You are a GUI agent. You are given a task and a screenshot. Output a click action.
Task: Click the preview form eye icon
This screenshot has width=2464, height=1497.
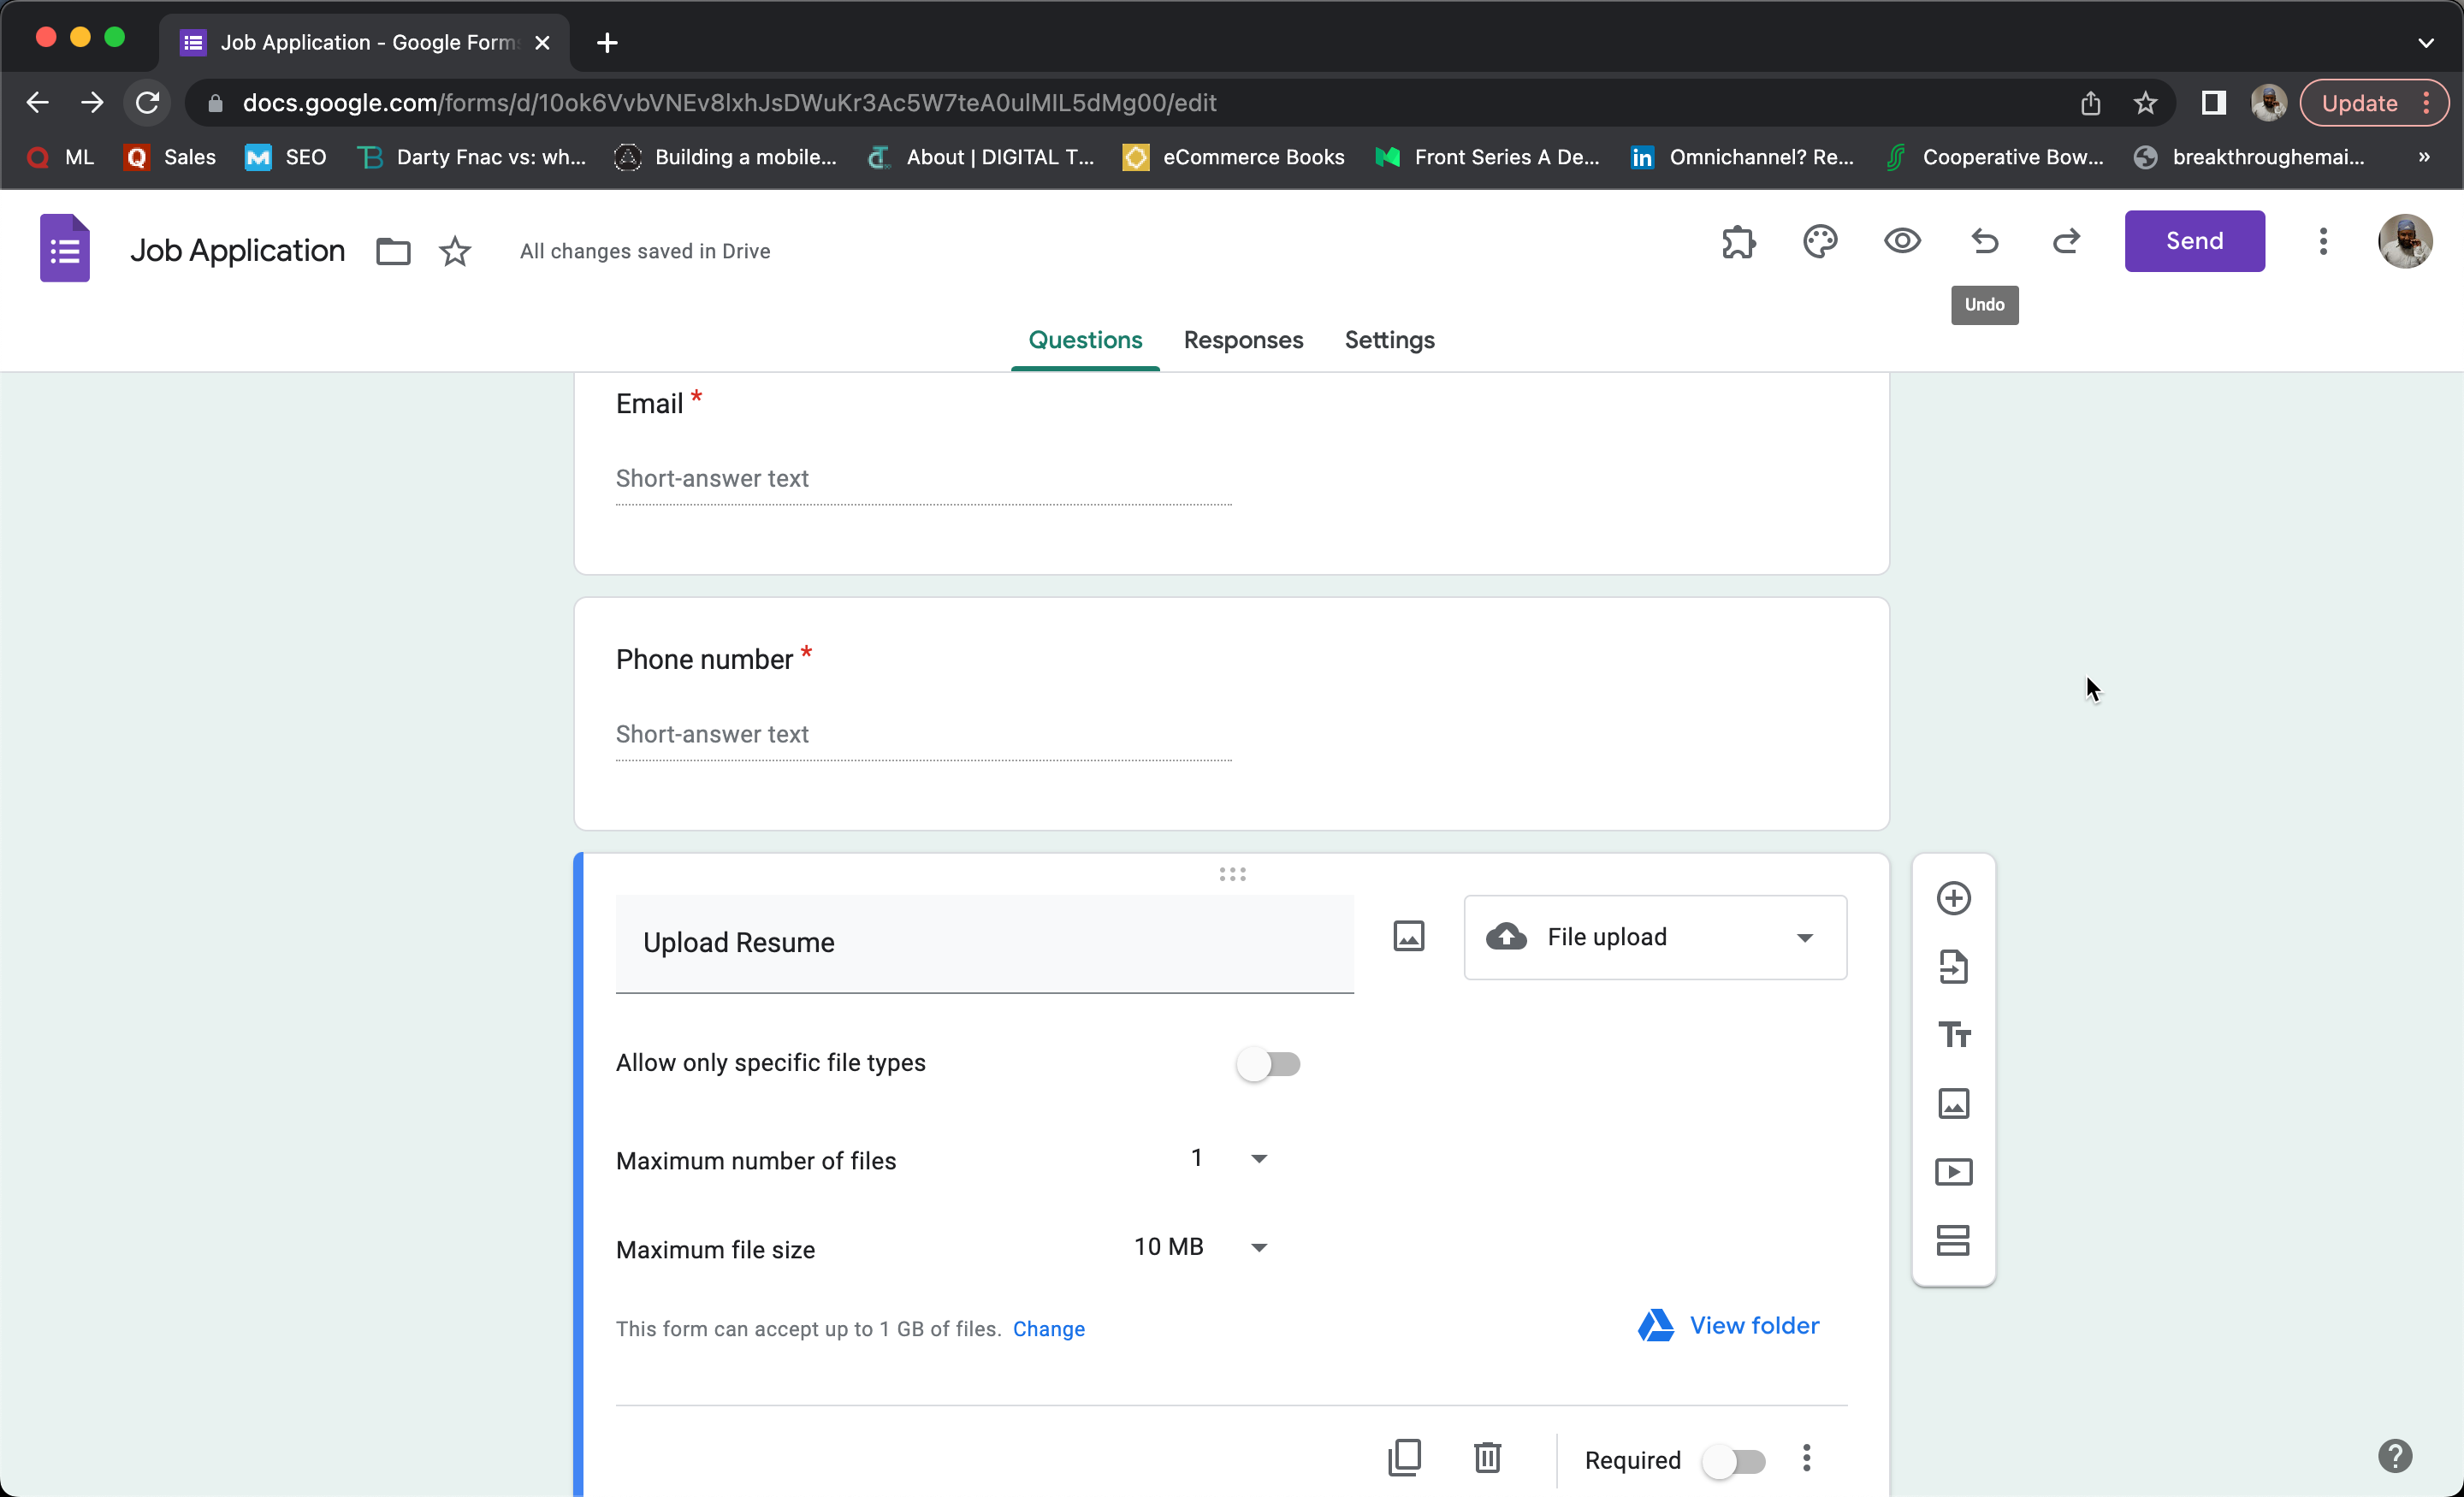1901,241
